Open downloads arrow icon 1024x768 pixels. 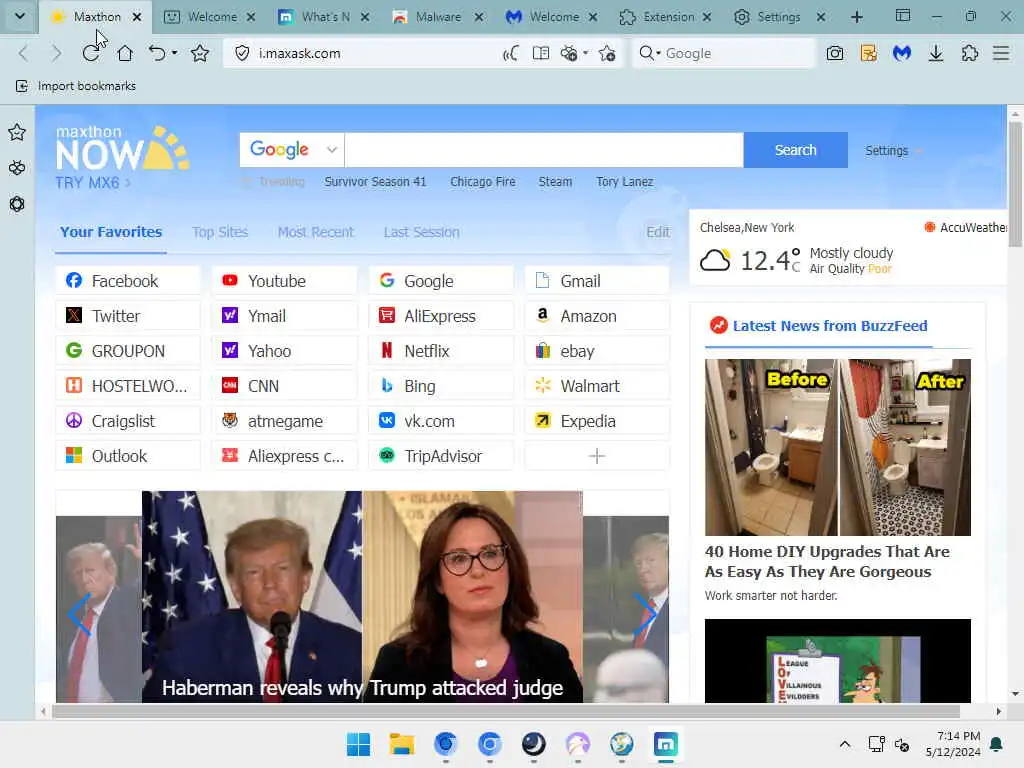tap(936, 54)
